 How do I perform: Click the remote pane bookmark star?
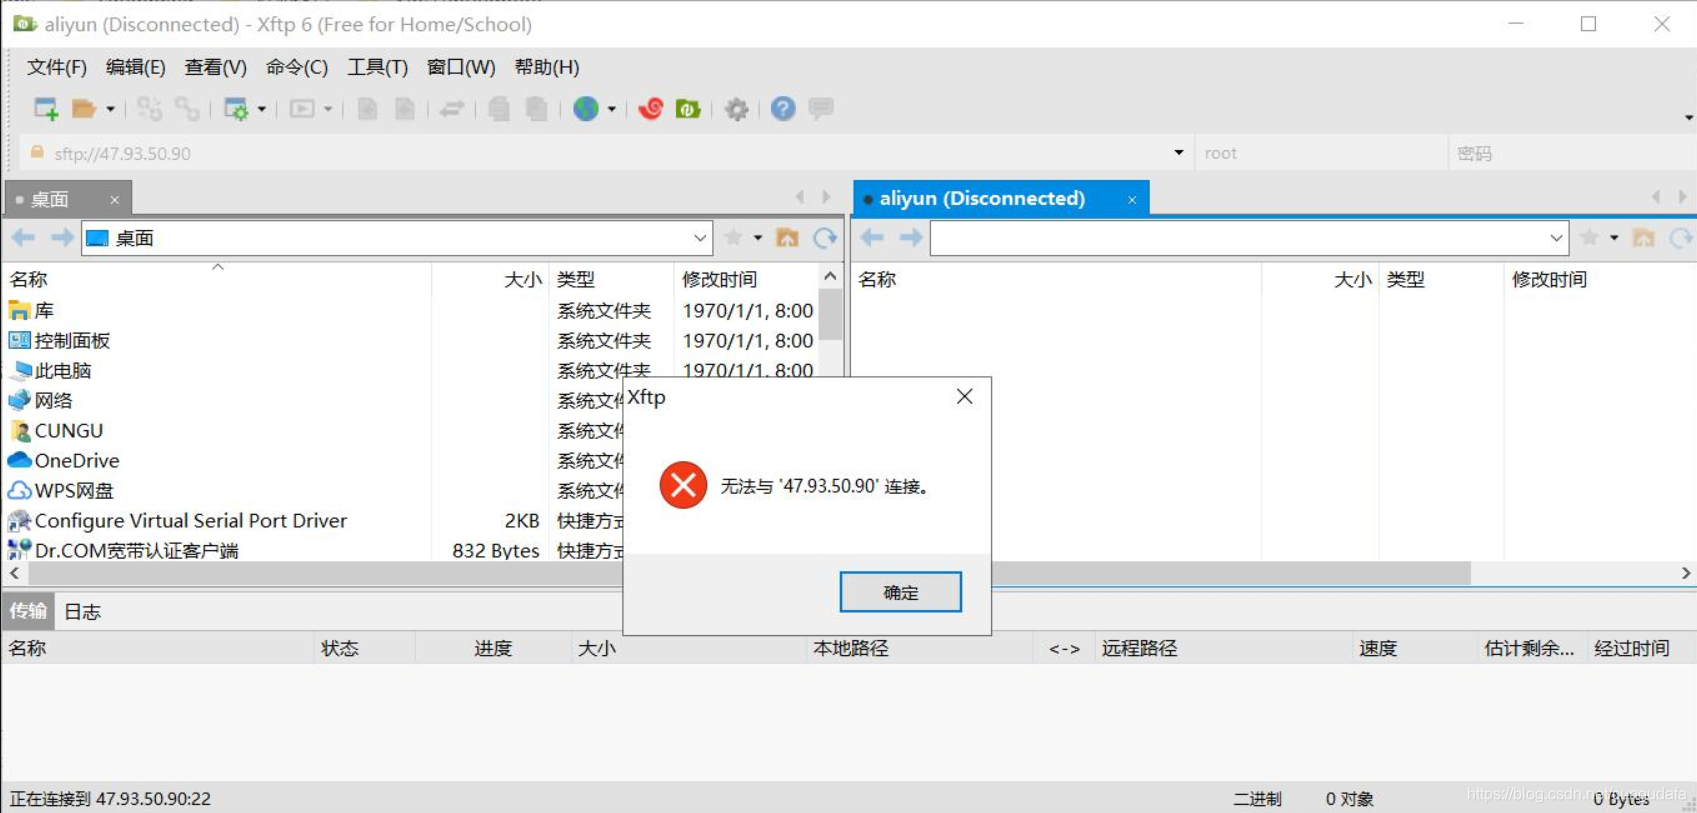pyautogui.click(x=1589, y=237)
